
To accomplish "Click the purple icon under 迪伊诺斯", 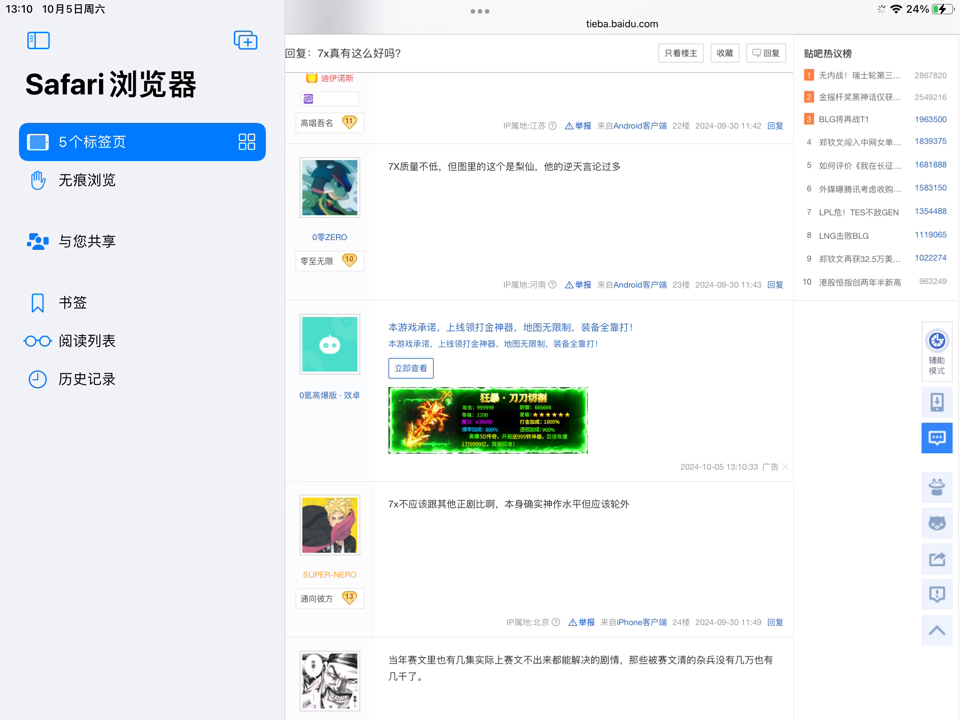I will point(309,99).
